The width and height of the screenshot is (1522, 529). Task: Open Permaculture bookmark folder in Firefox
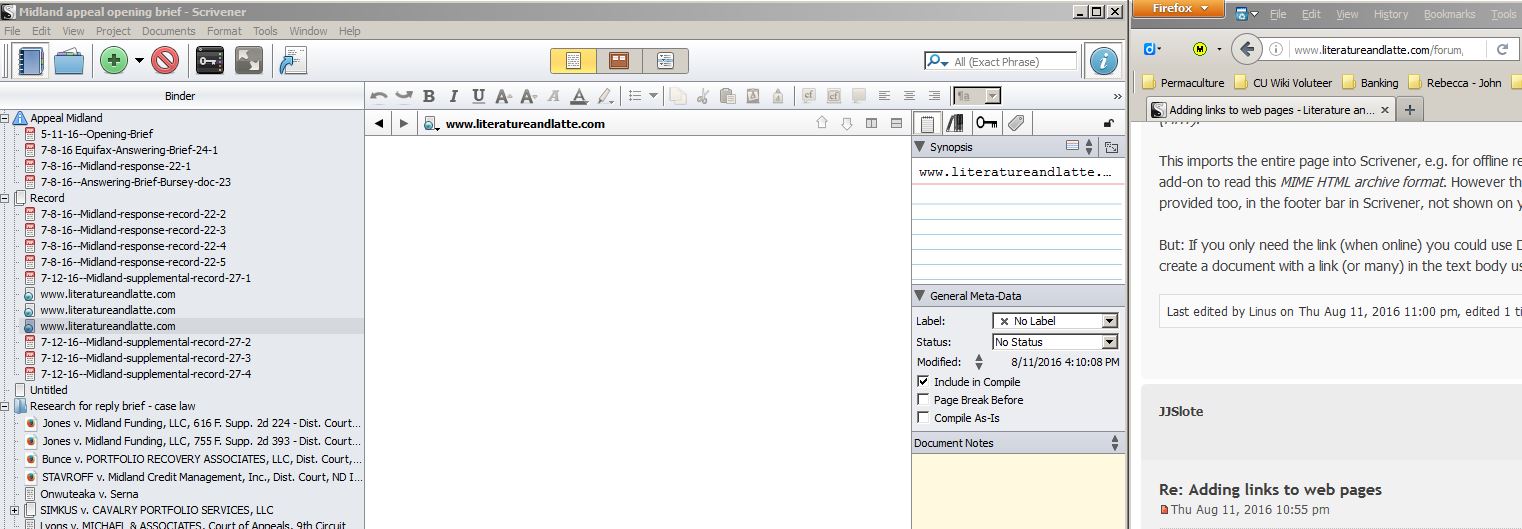point(1182,83)
